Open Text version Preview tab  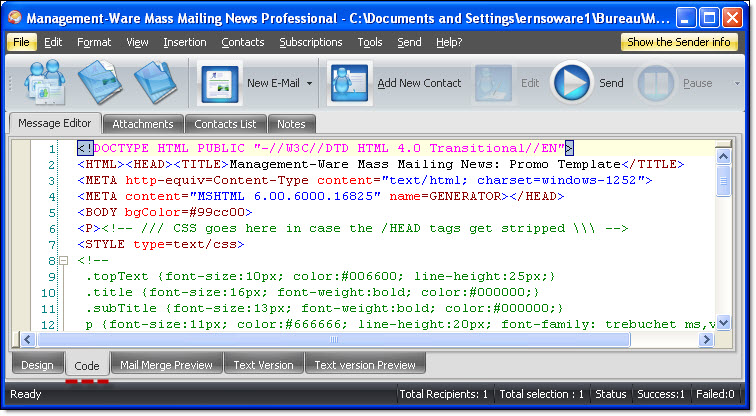click(365, 365)
